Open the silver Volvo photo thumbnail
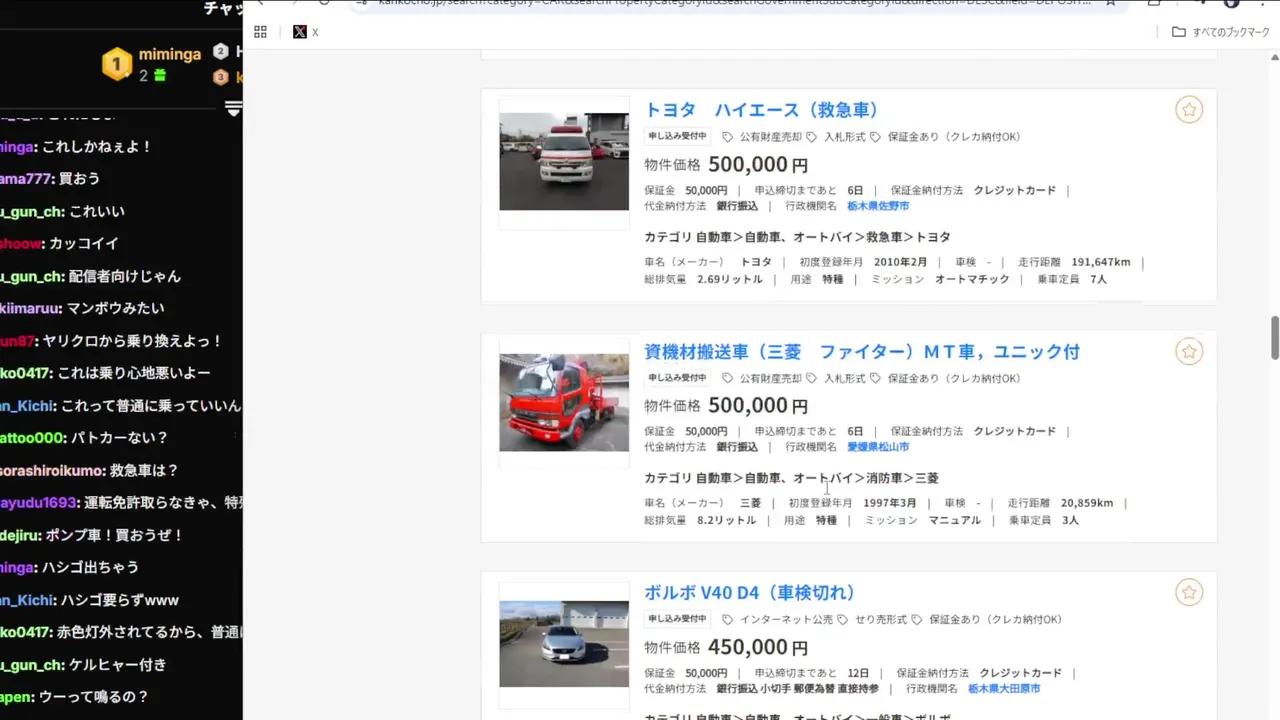 (564, 644)
